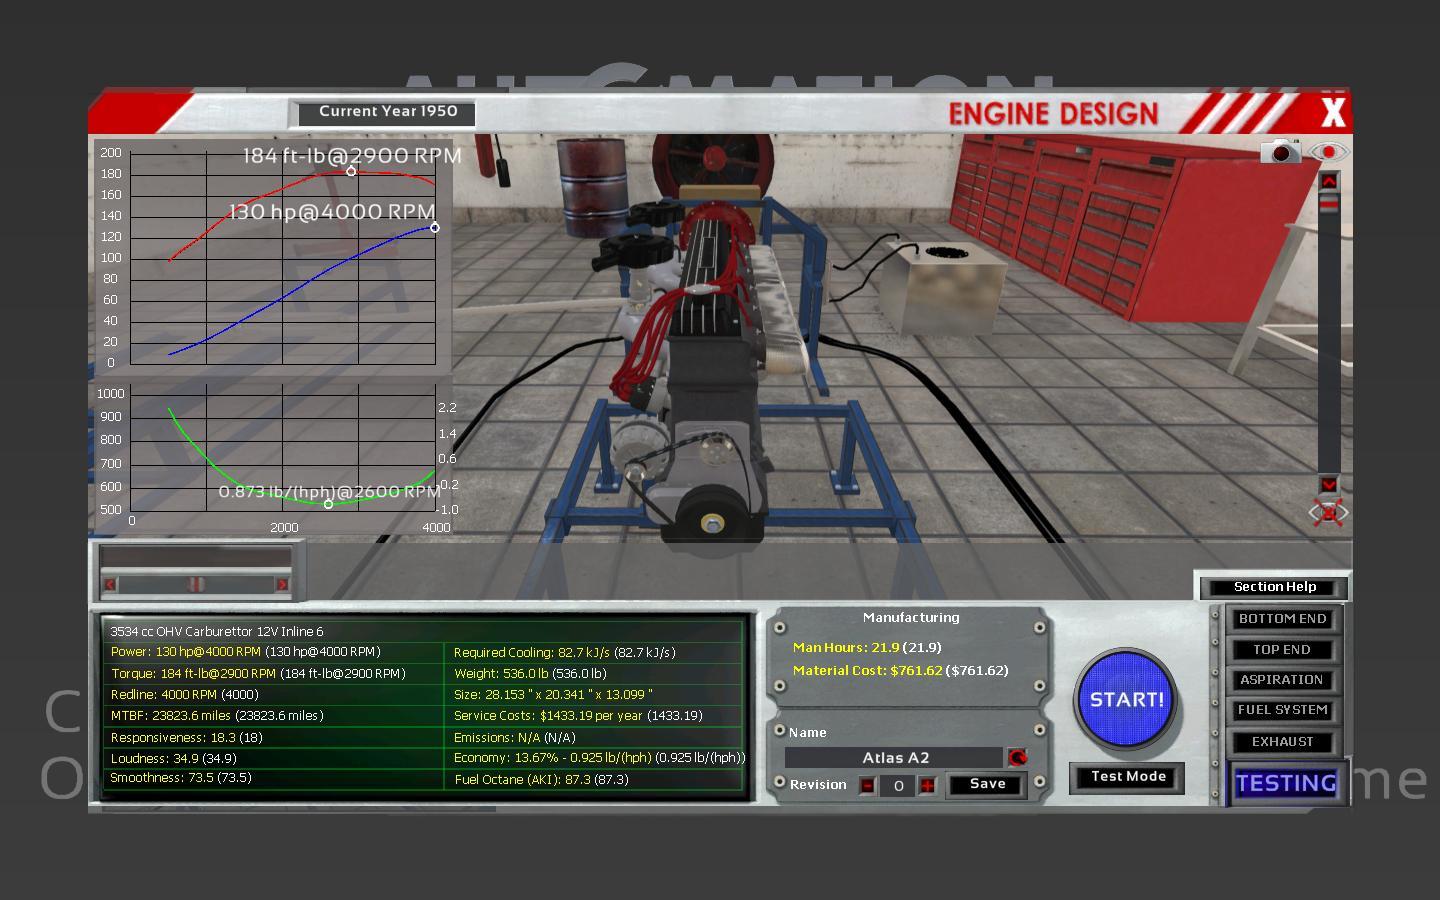
Task: Toggle the crossed-out eye hide icon
Action: (1328, 513)
